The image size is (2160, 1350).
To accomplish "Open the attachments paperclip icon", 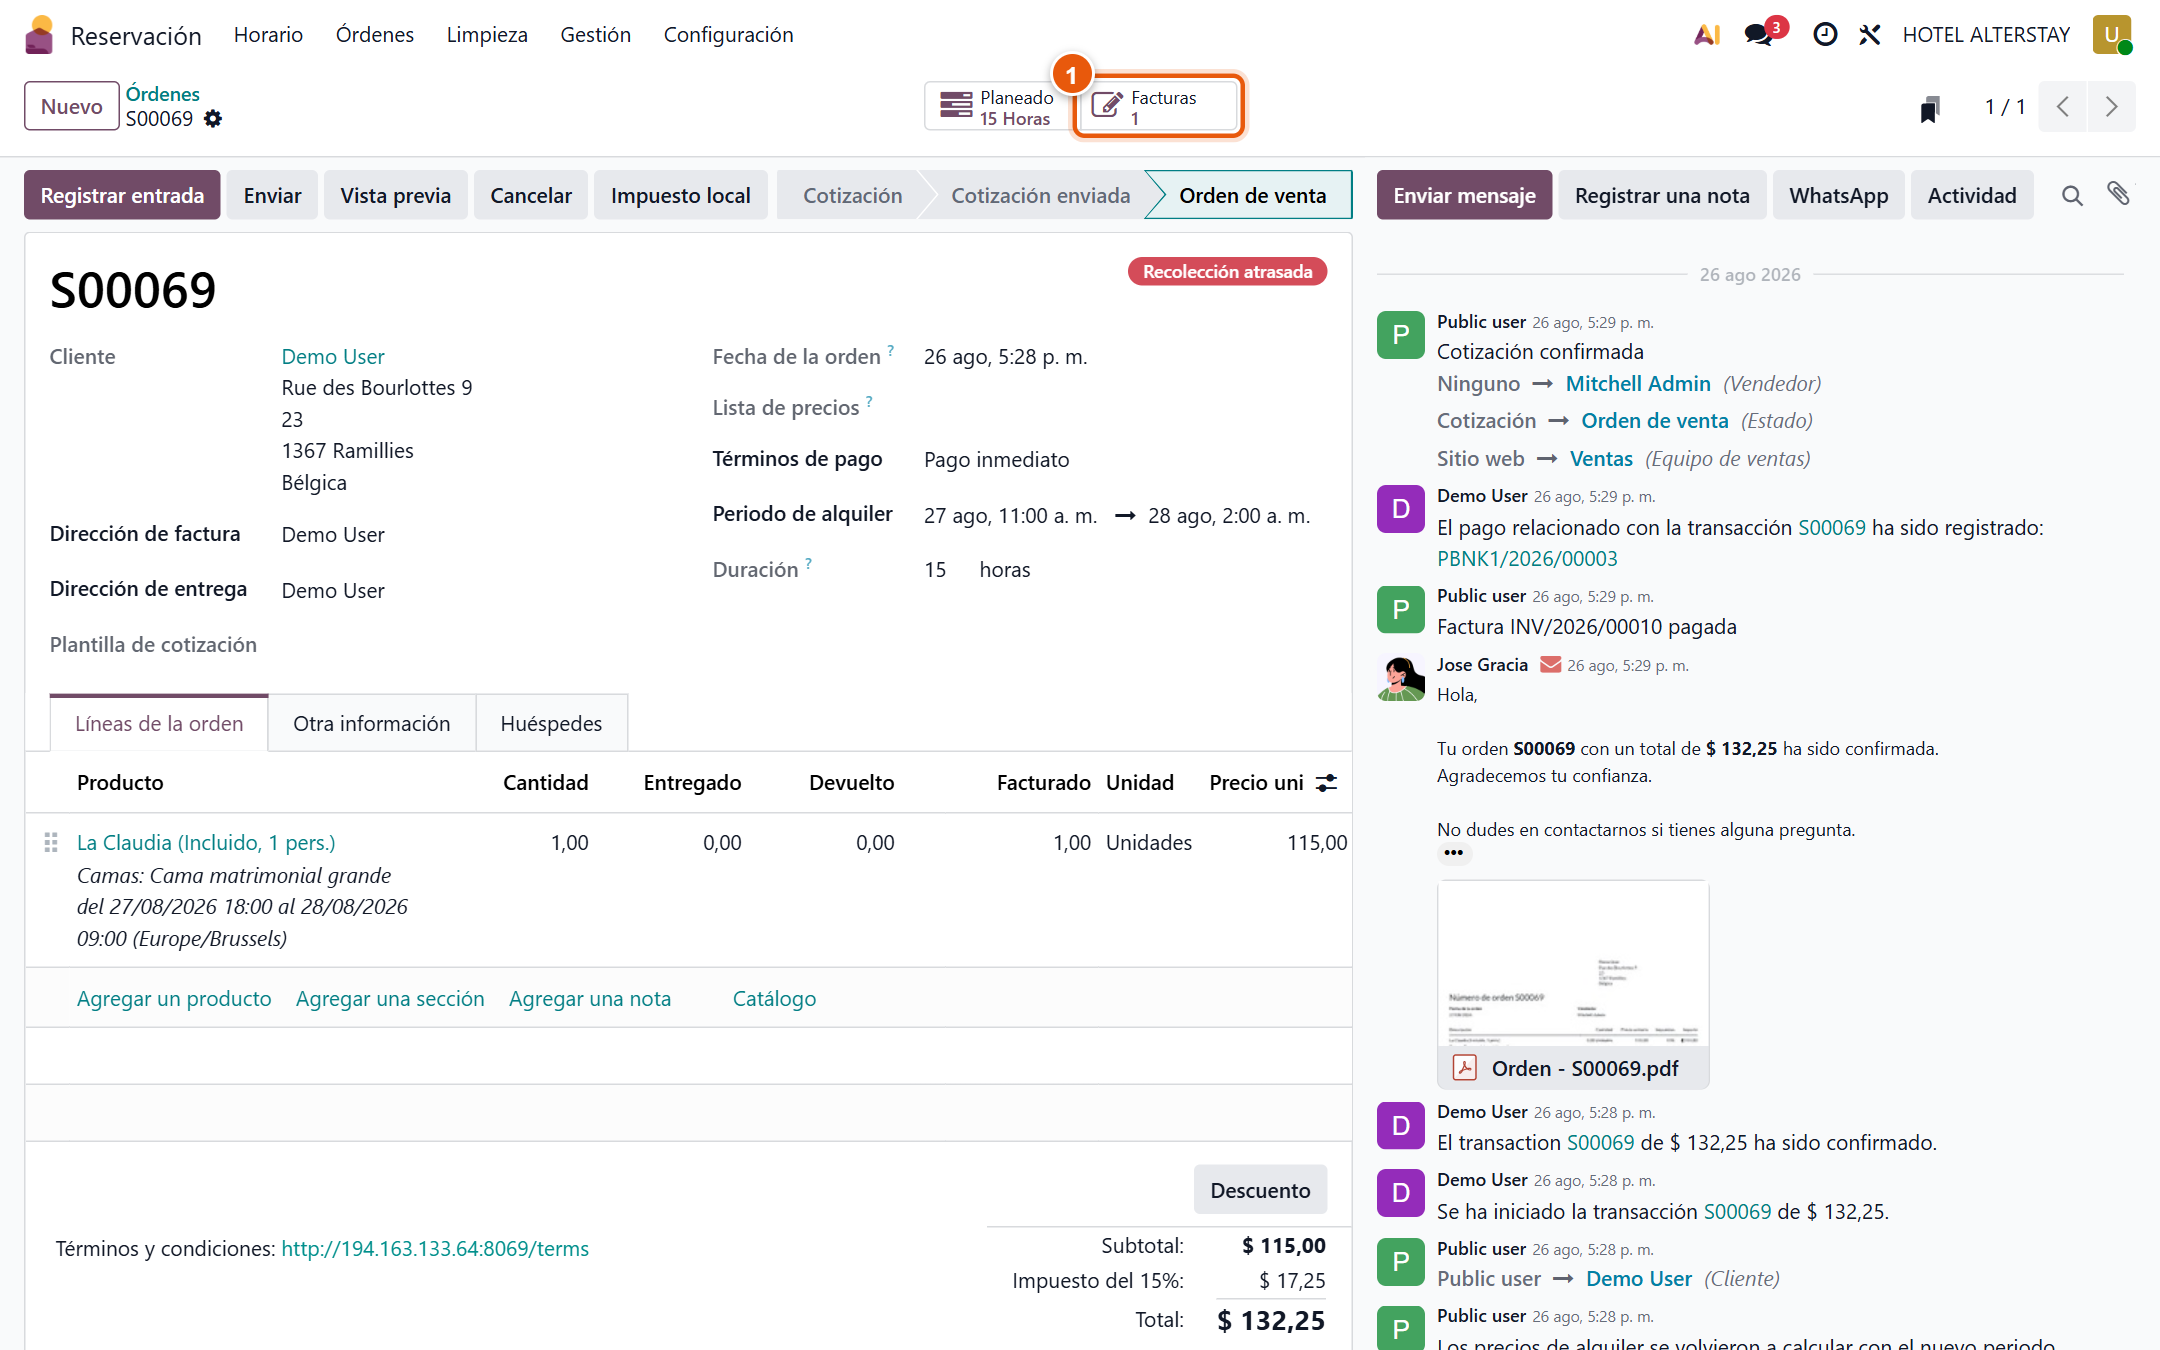I will coord(2118,194).
